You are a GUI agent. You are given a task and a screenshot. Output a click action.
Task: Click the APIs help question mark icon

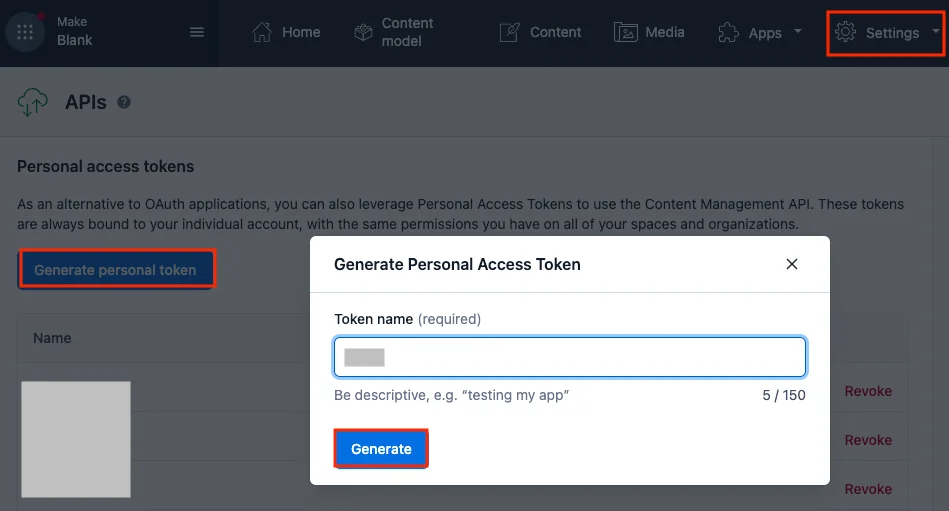pos(123,102)
